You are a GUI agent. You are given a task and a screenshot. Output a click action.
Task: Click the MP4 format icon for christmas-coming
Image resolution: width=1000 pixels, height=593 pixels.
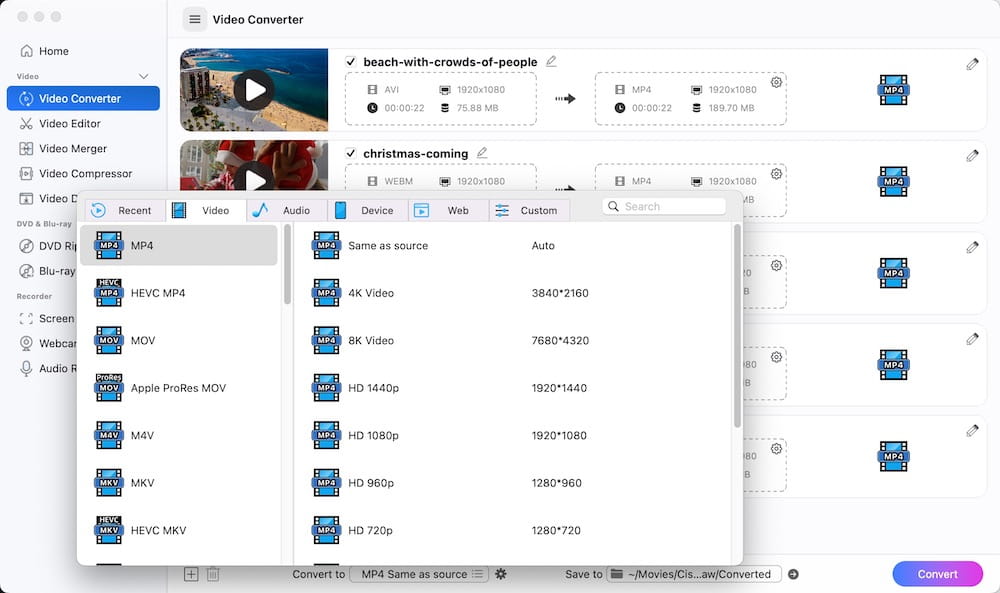893,182
